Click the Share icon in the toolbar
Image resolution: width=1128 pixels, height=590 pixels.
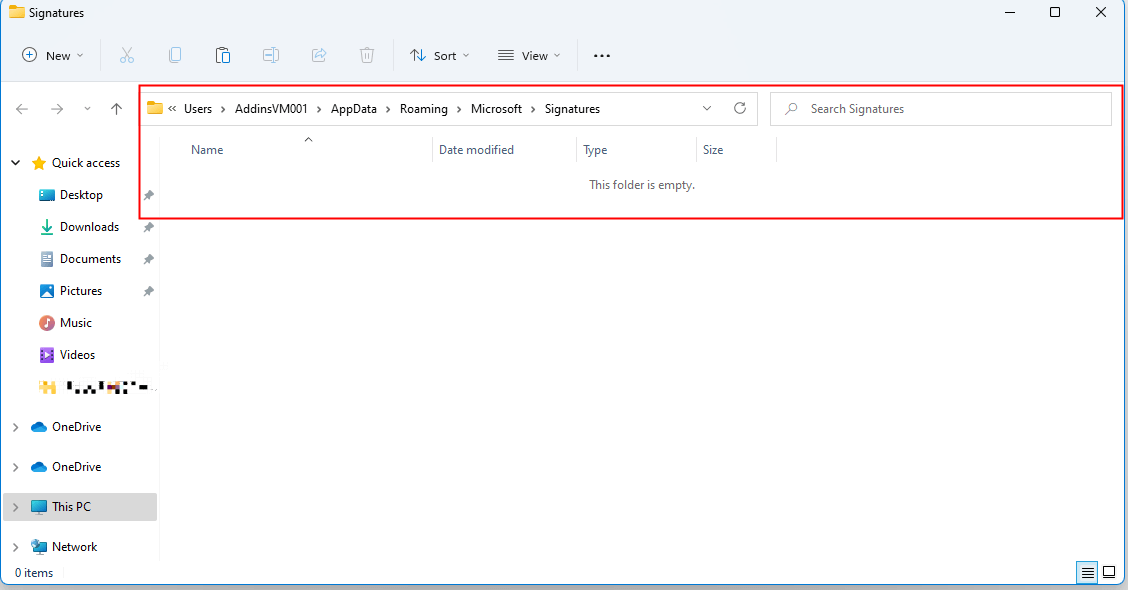(319, 55)
